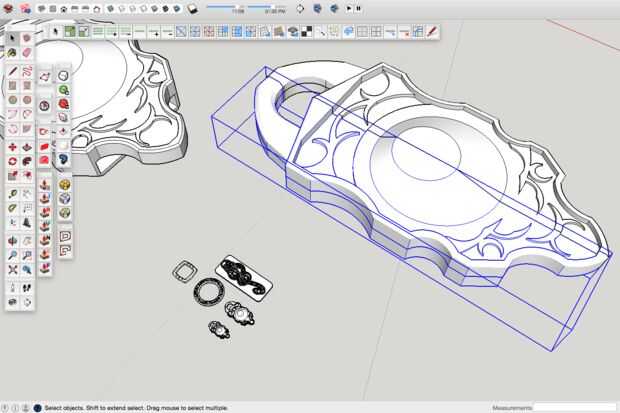Screen dimensions: 620x413
Task: Choose the Rotate tool
Action: point(12,161)
